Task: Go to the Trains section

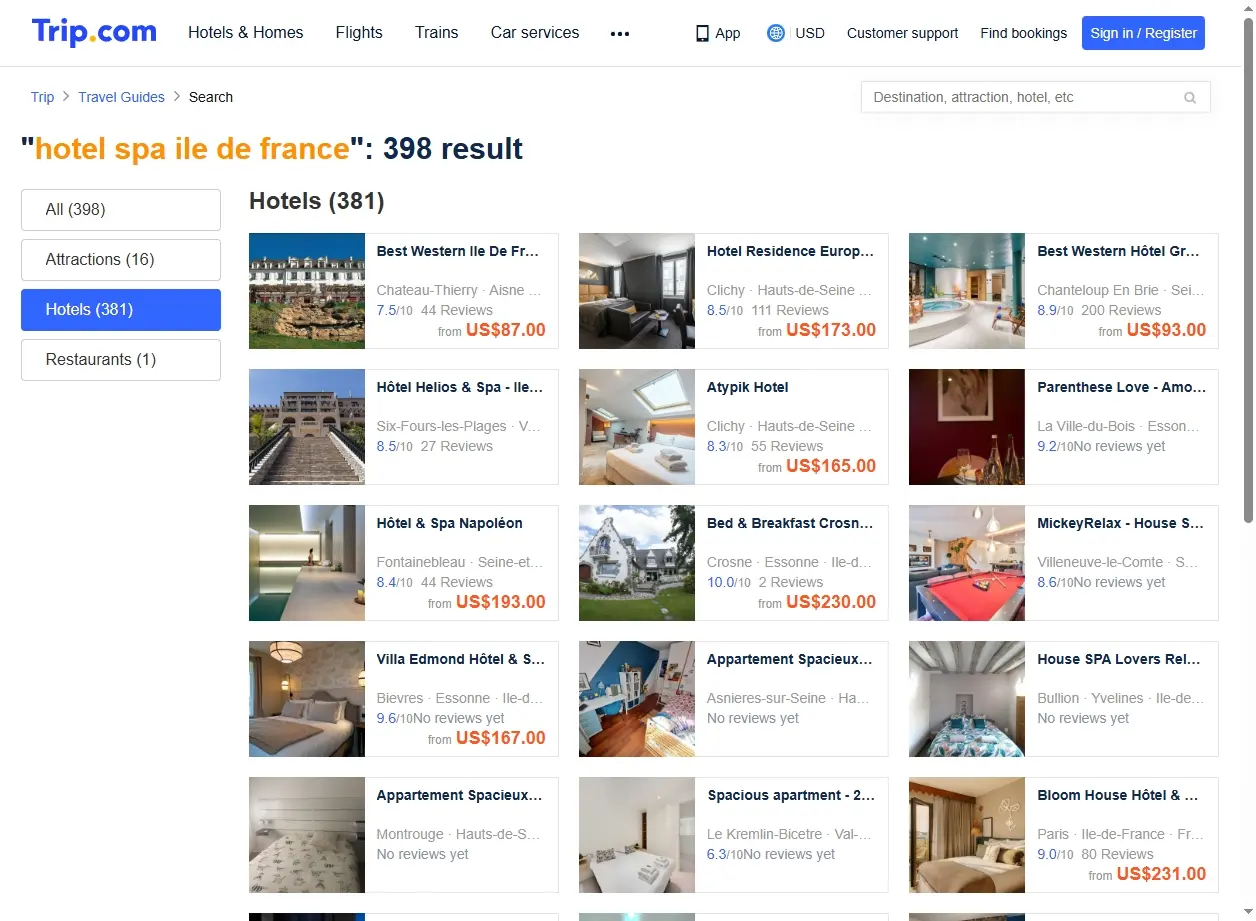Action: 437,32
